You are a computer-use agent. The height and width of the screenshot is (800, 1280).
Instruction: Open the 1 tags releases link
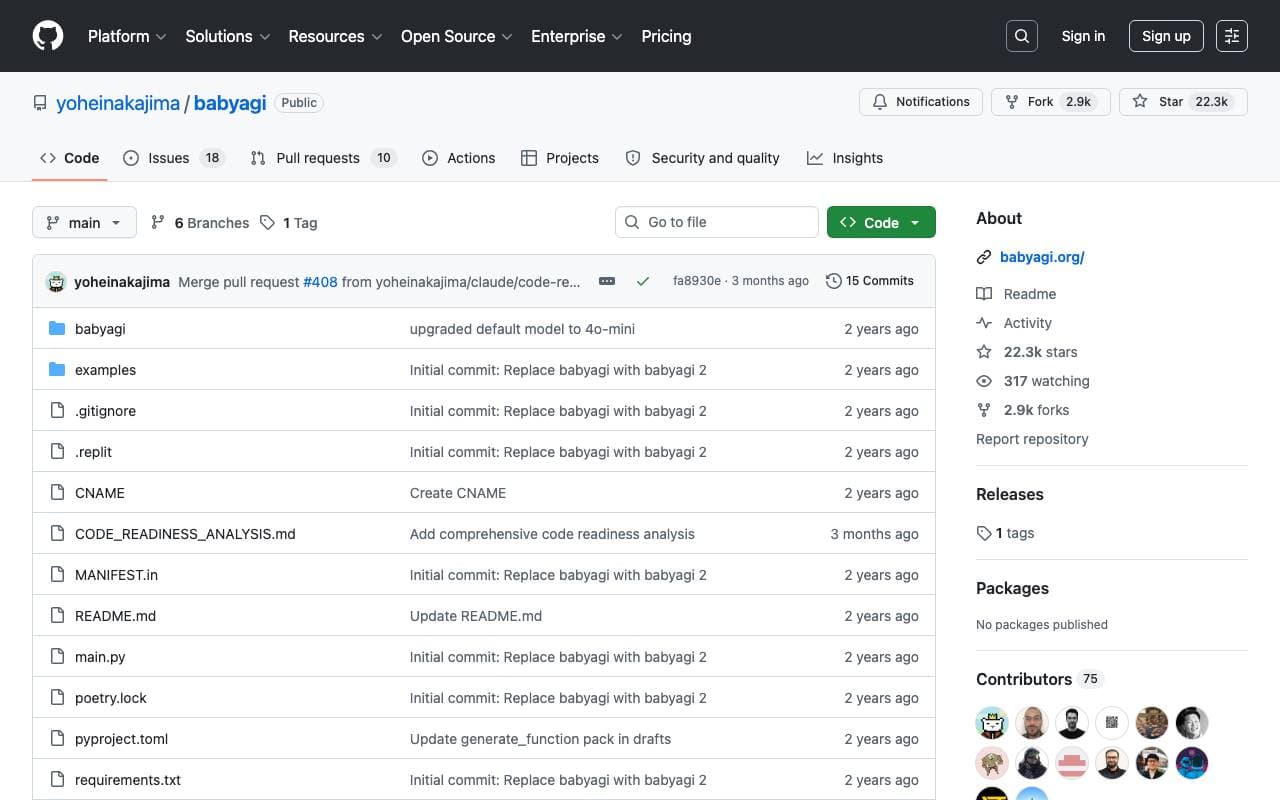[1006, 533]
